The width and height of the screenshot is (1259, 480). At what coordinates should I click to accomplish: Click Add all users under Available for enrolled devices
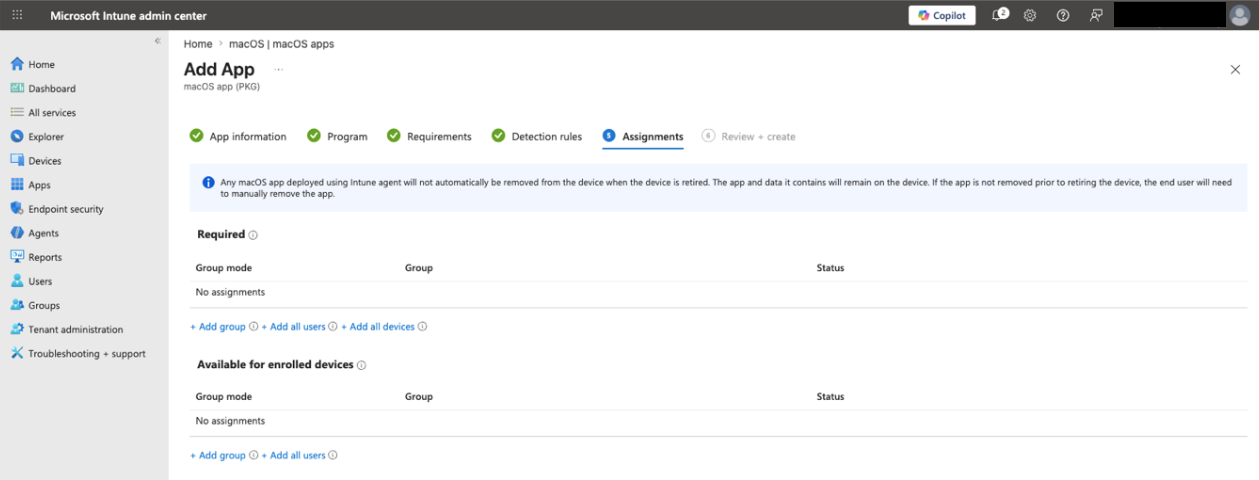click(293, 455)
